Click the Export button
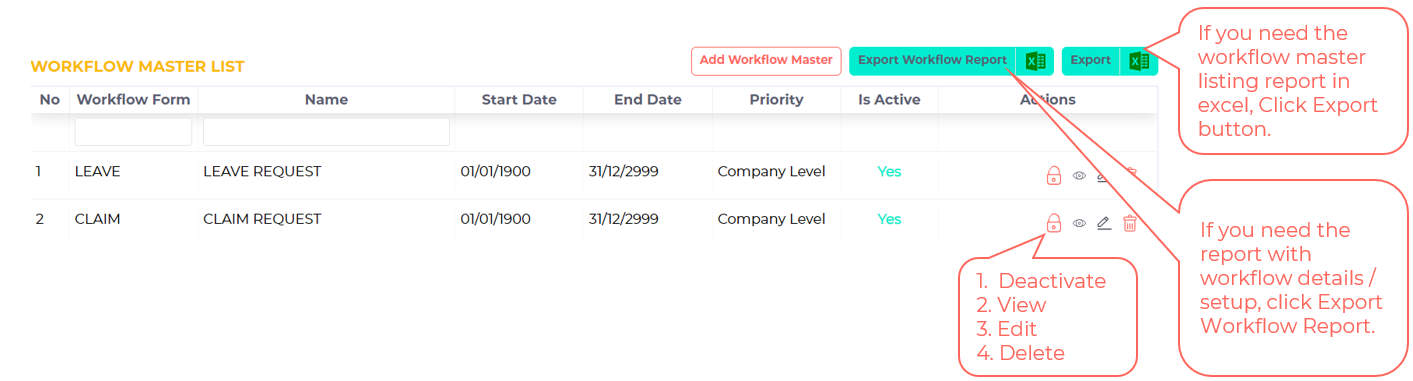 [x=1091, y=61]
